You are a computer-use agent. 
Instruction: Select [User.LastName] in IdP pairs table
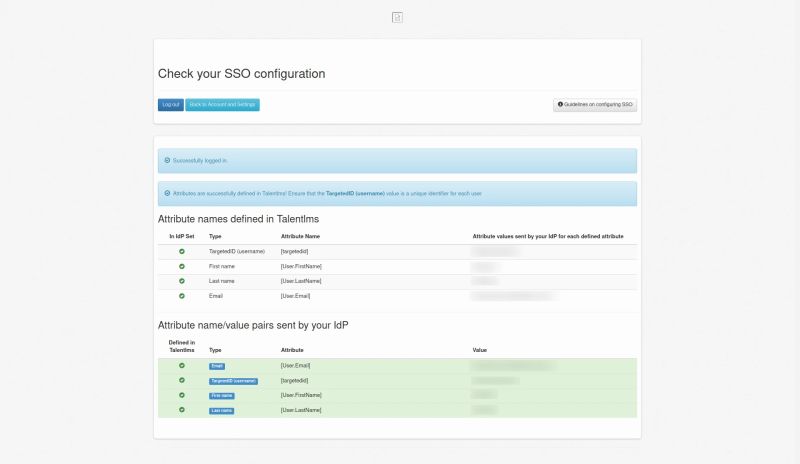(301, 410)
